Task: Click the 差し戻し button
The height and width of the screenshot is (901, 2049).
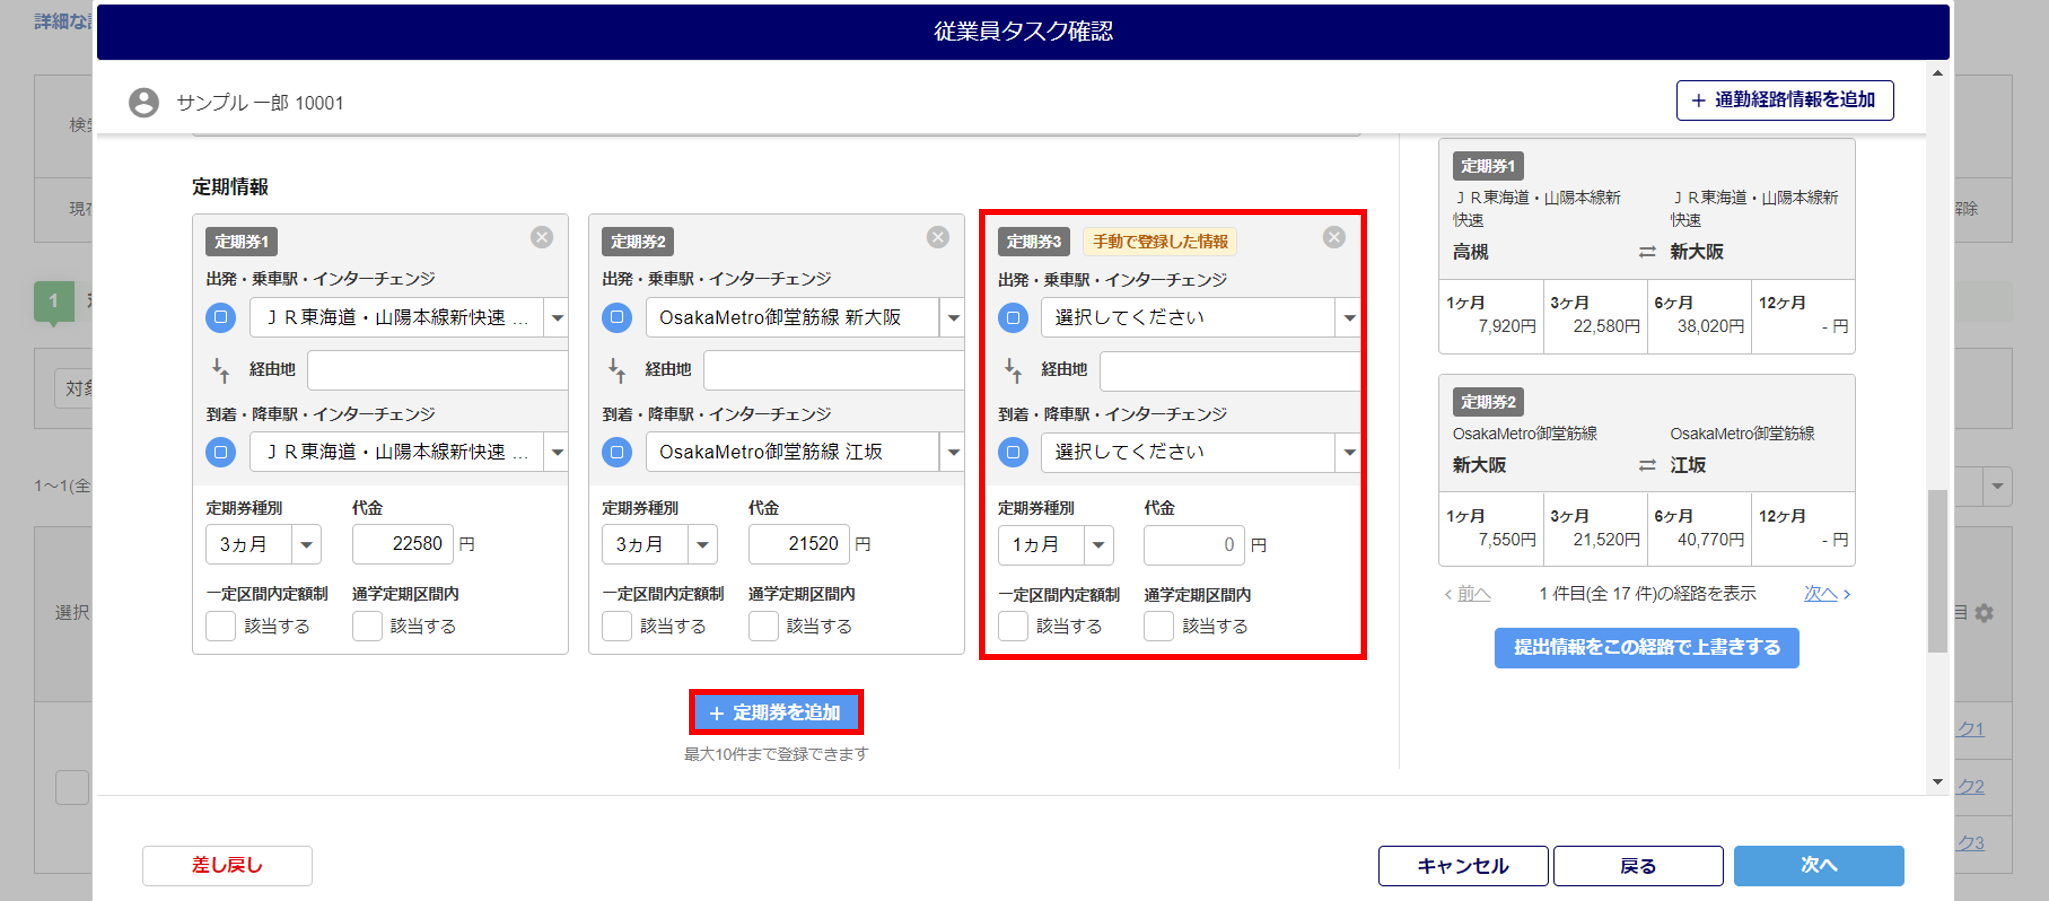Action: [227, 865]
